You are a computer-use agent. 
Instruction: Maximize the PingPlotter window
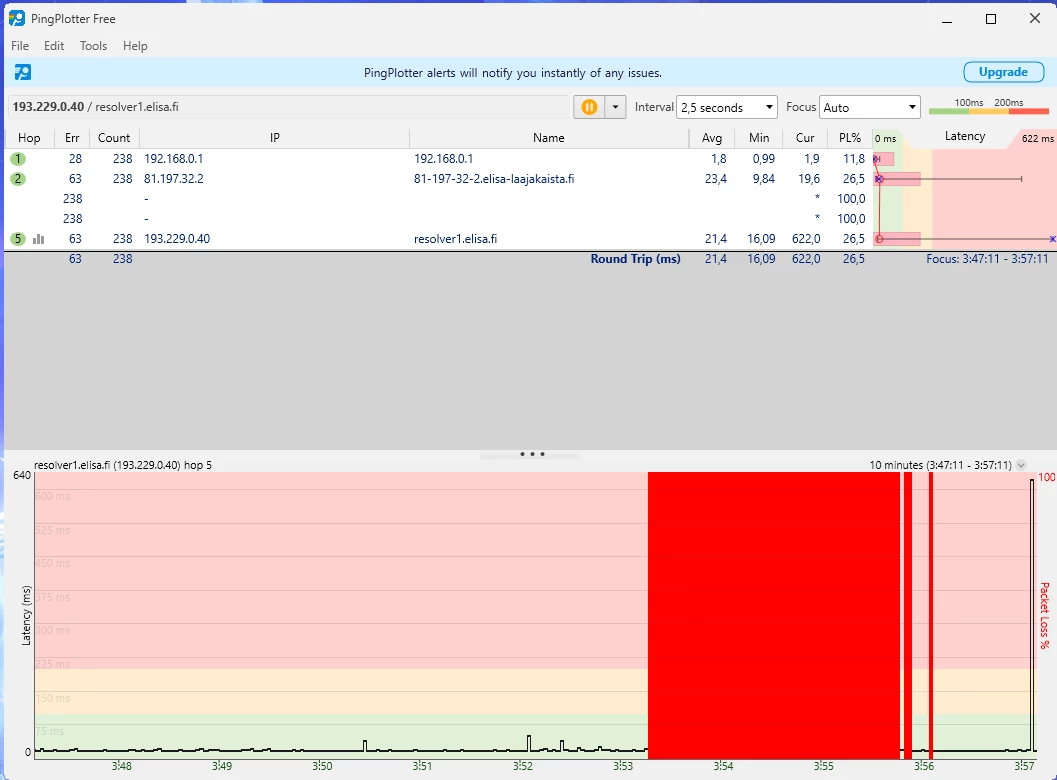pyautogui.click(x=991, y=19)
